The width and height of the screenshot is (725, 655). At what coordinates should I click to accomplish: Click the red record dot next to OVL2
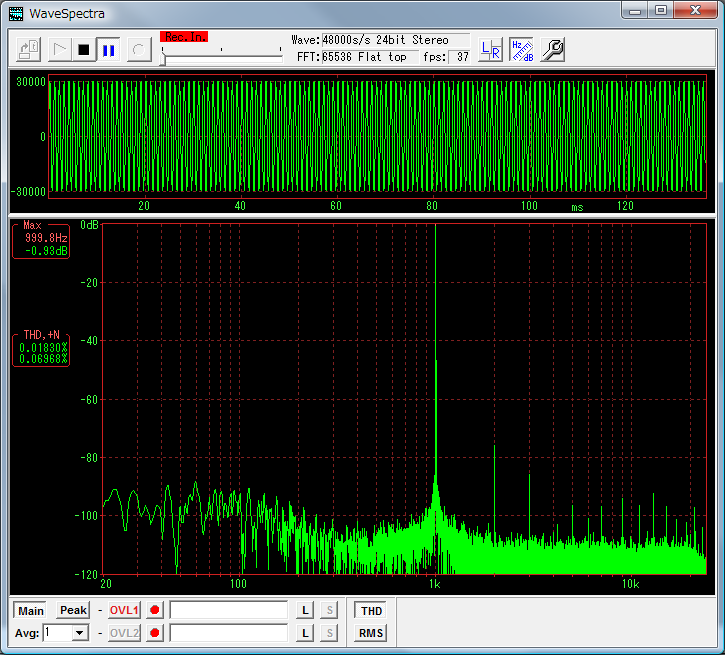click(x=155, y=633)
